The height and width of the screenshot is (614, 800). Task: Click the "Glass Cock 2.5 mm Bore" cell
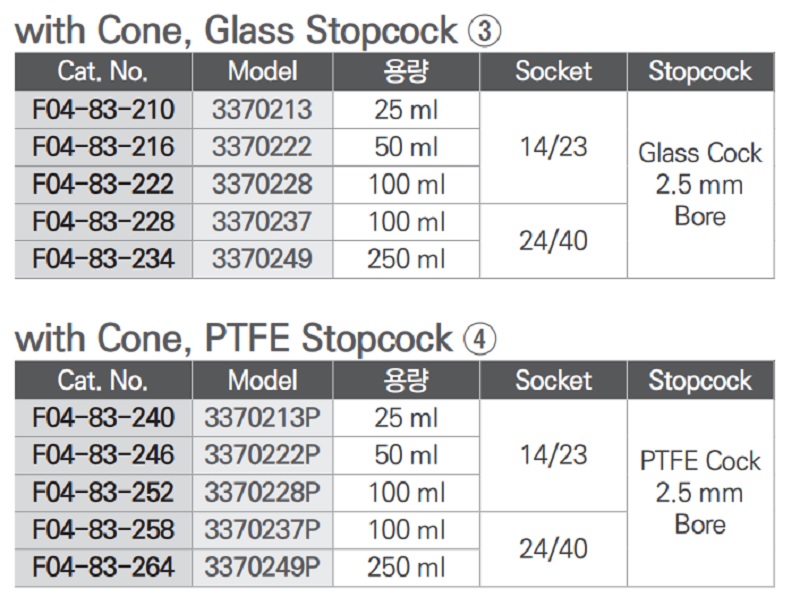[700, 184]
